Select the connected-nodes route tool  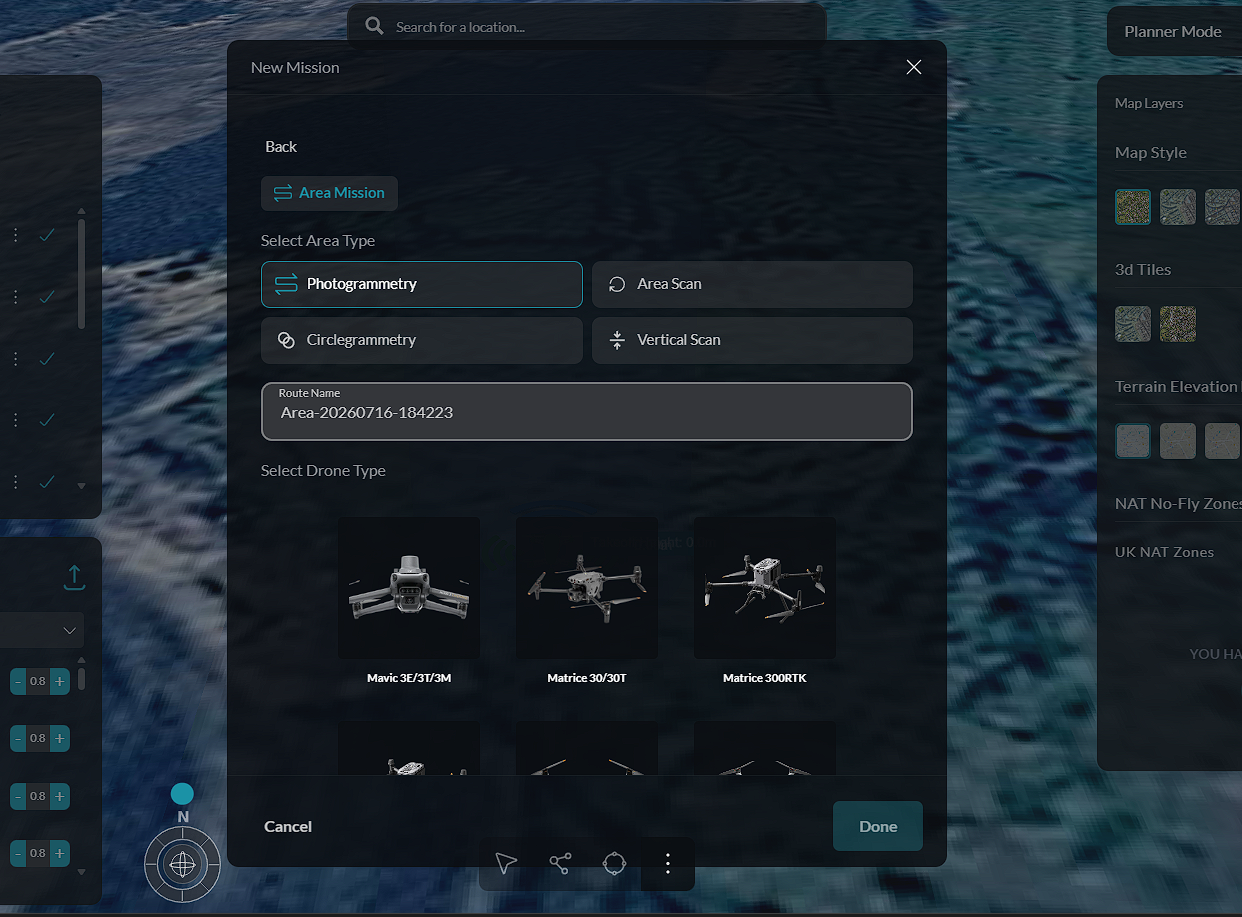coord(560,863)
